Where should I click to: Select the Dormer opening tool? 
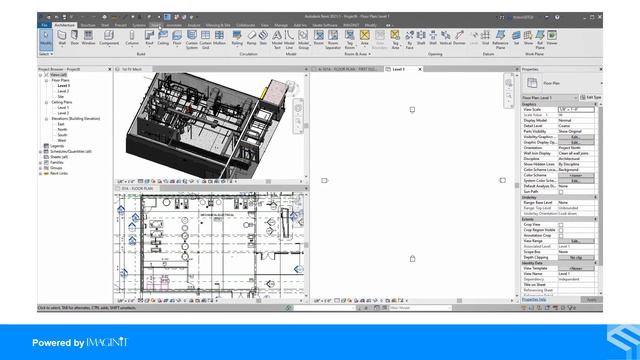pos(459,38)
